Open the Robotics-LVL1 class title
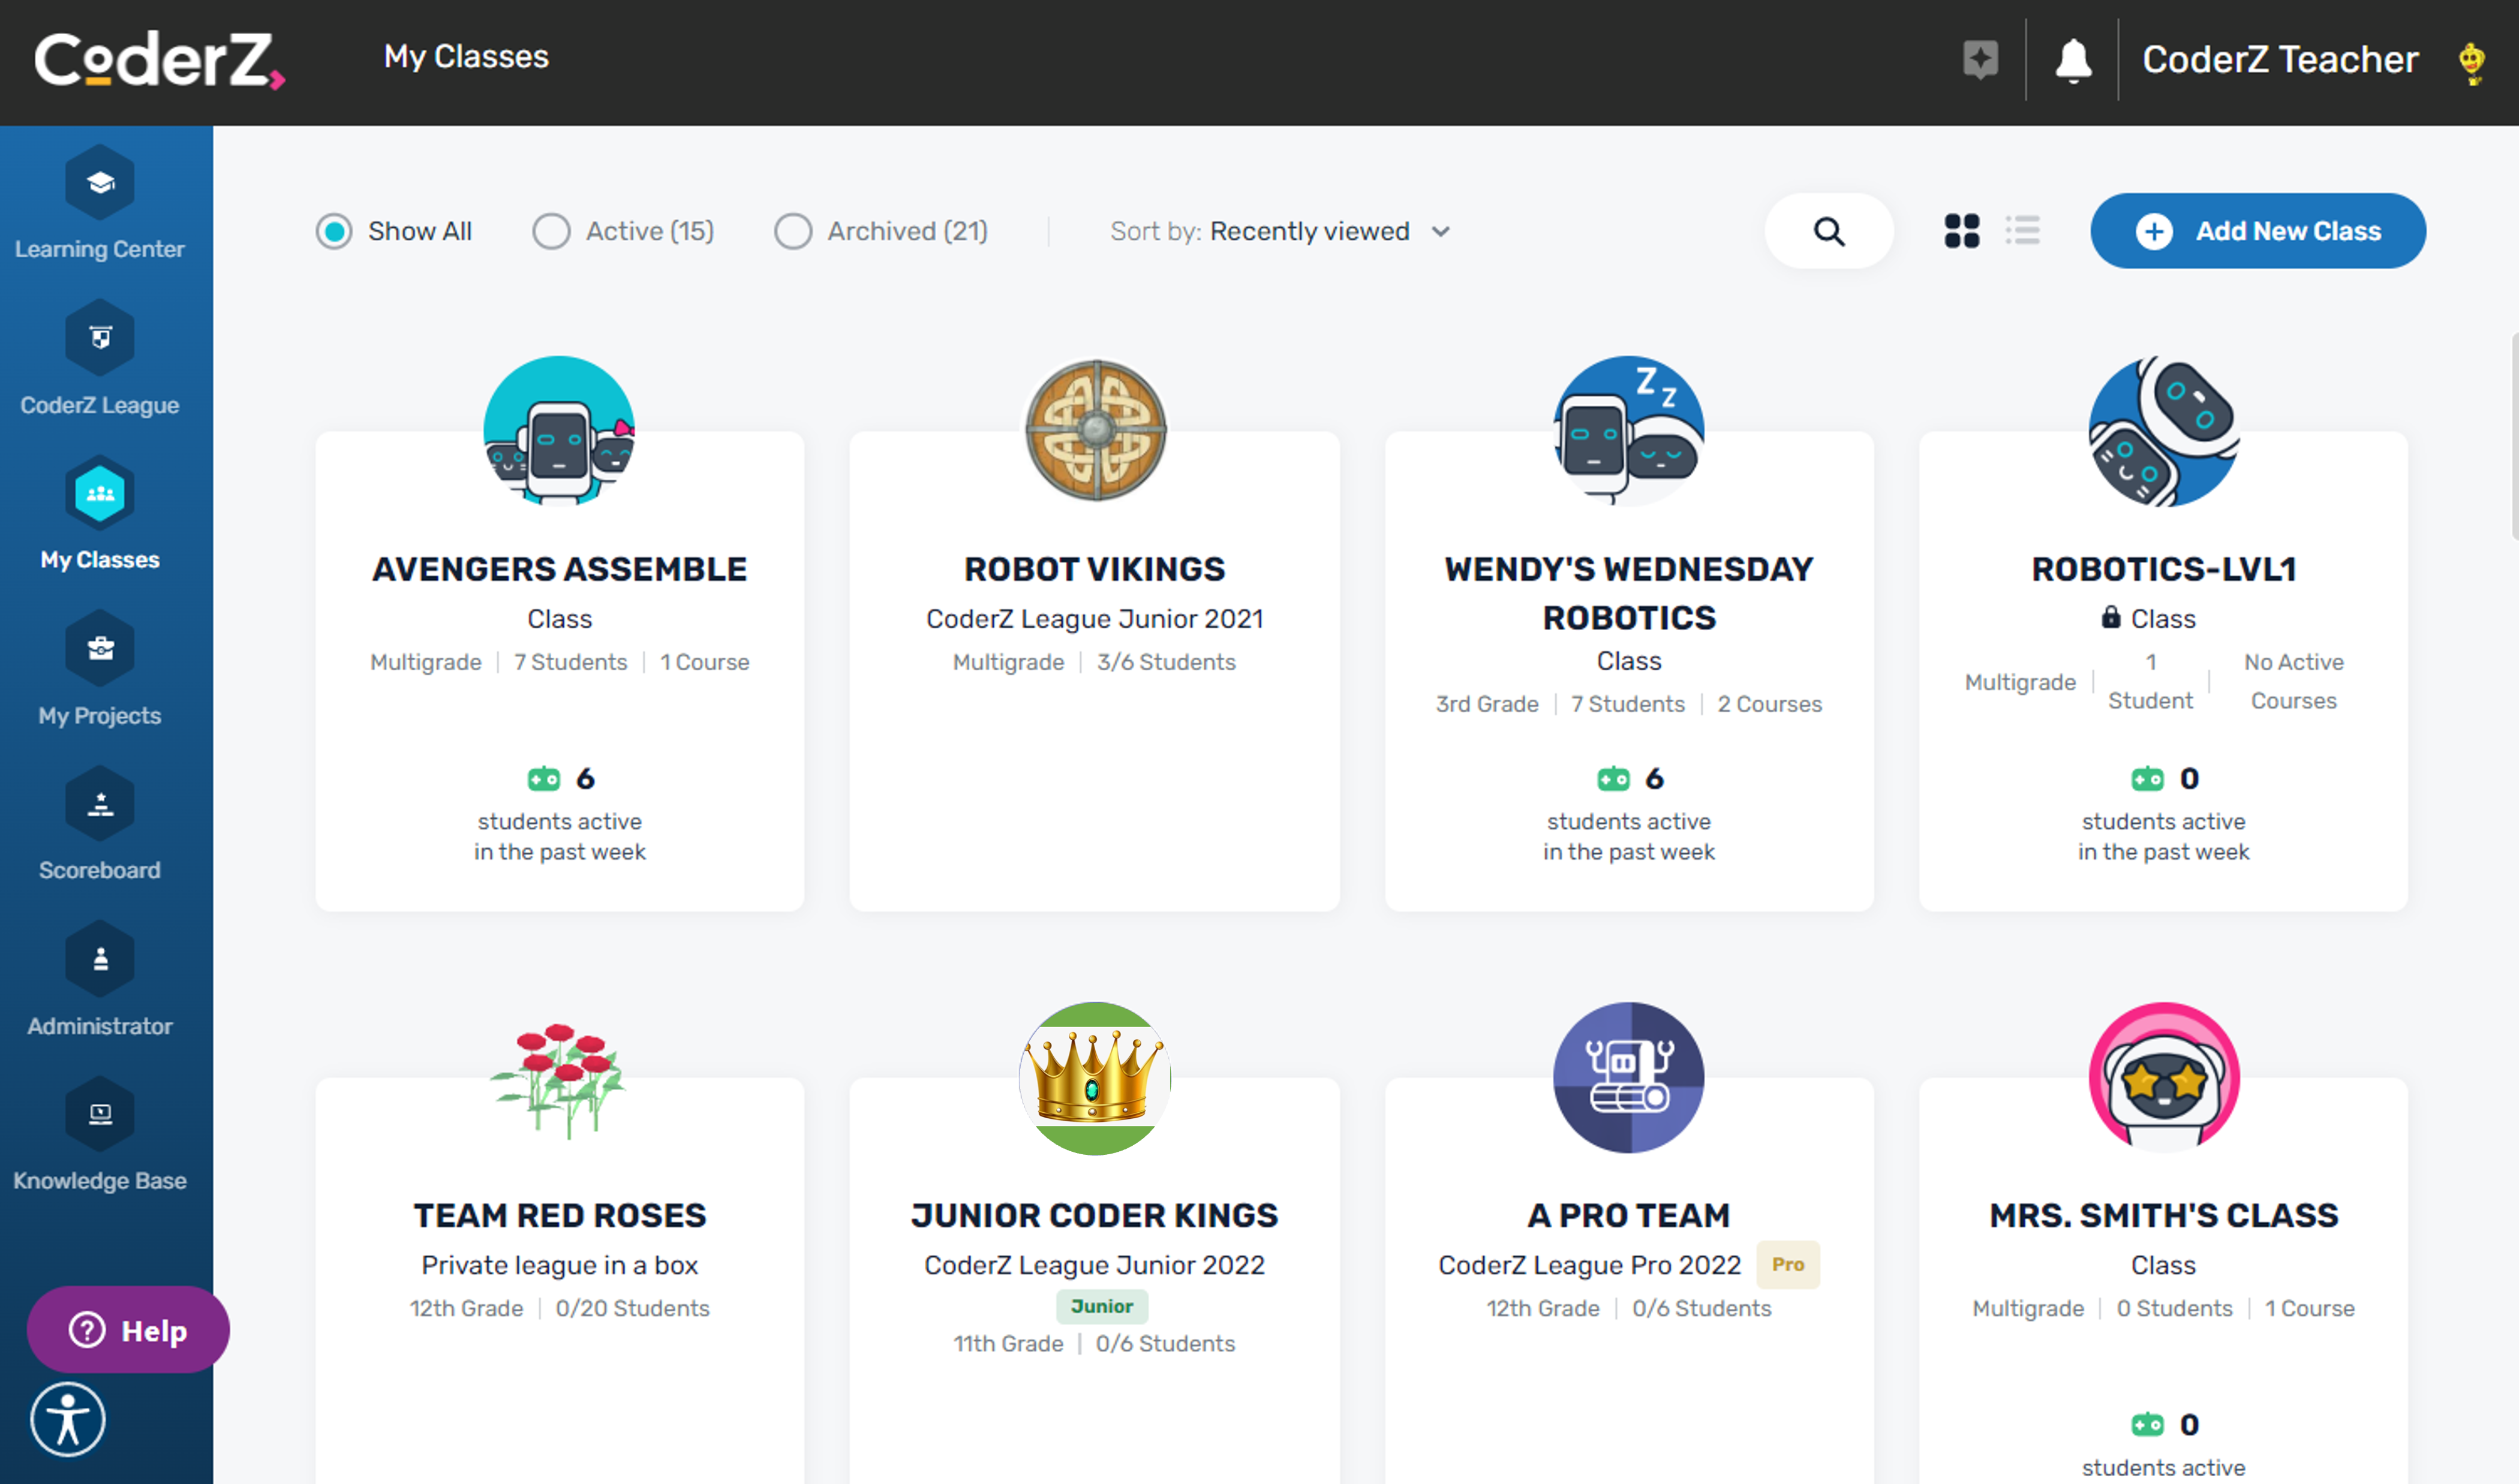 (x=2164, y=569)
